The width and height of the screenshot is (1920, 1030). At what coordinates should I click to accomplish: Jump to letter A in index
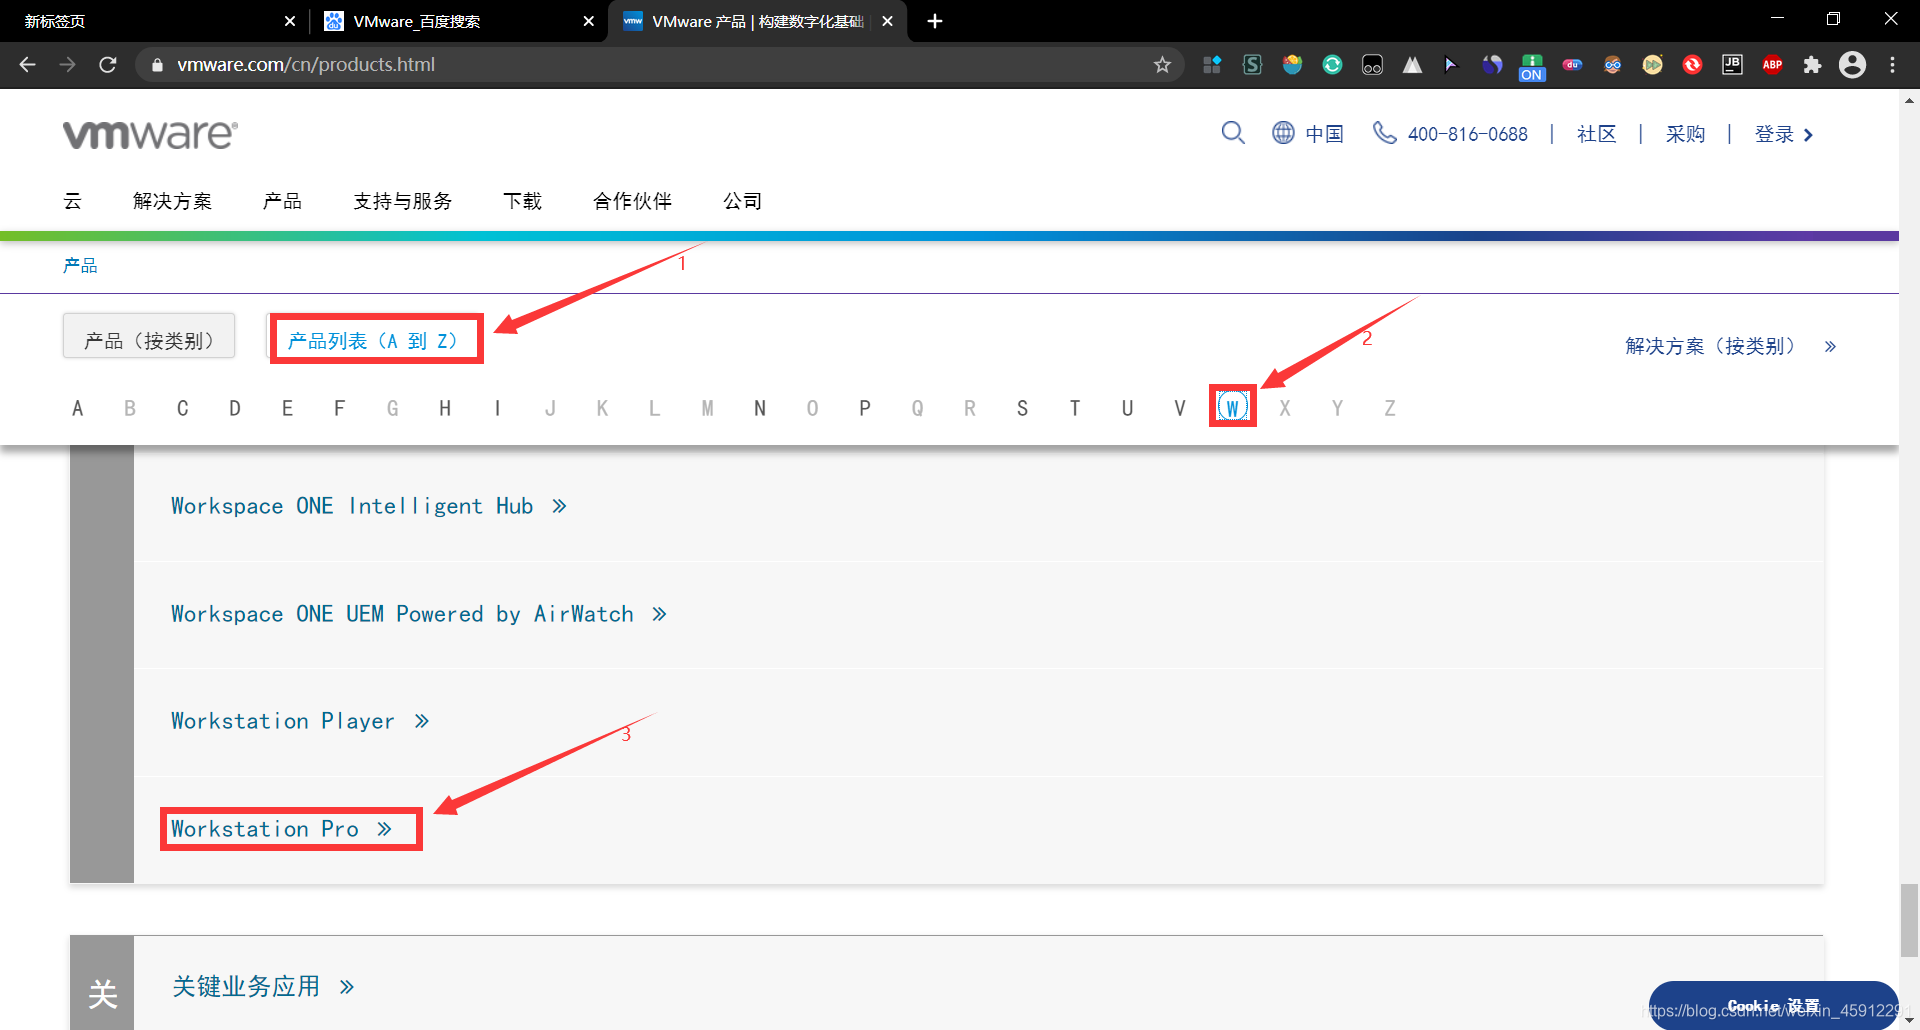(77, 408)
